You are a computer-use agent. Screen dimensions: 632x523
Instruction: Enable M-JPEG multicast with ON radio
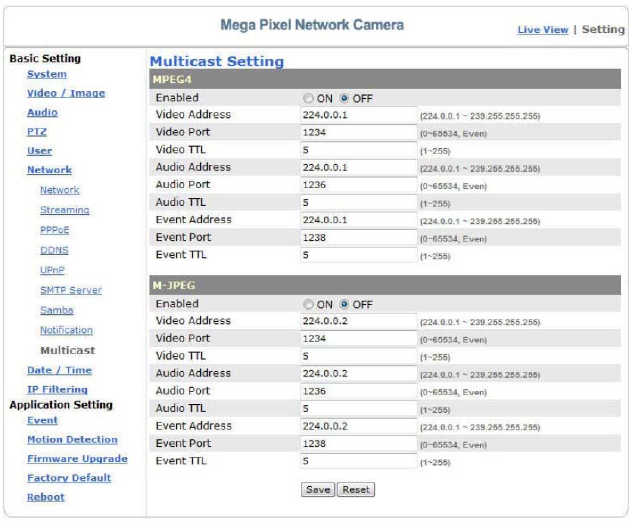coord(308,304)
